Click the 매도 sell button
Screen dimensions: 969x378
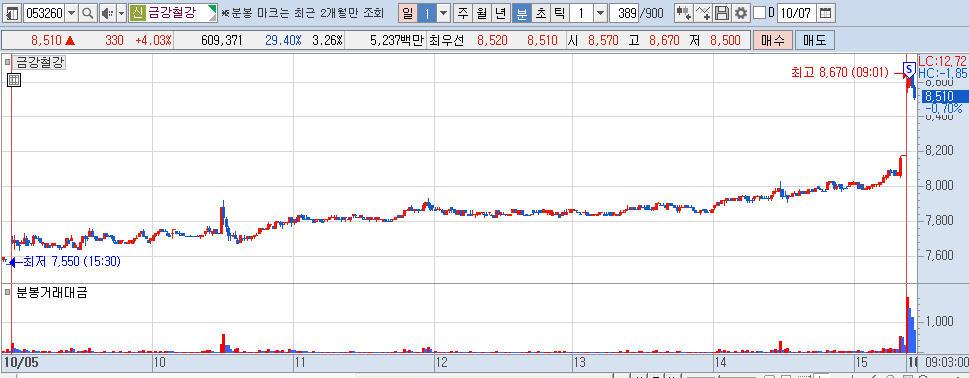click(x=815, y=41)
